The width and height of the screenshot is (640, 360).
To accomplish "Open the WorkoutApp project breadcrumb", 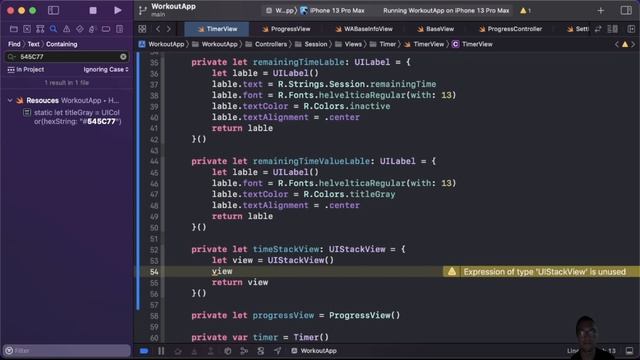I will 161,44.
